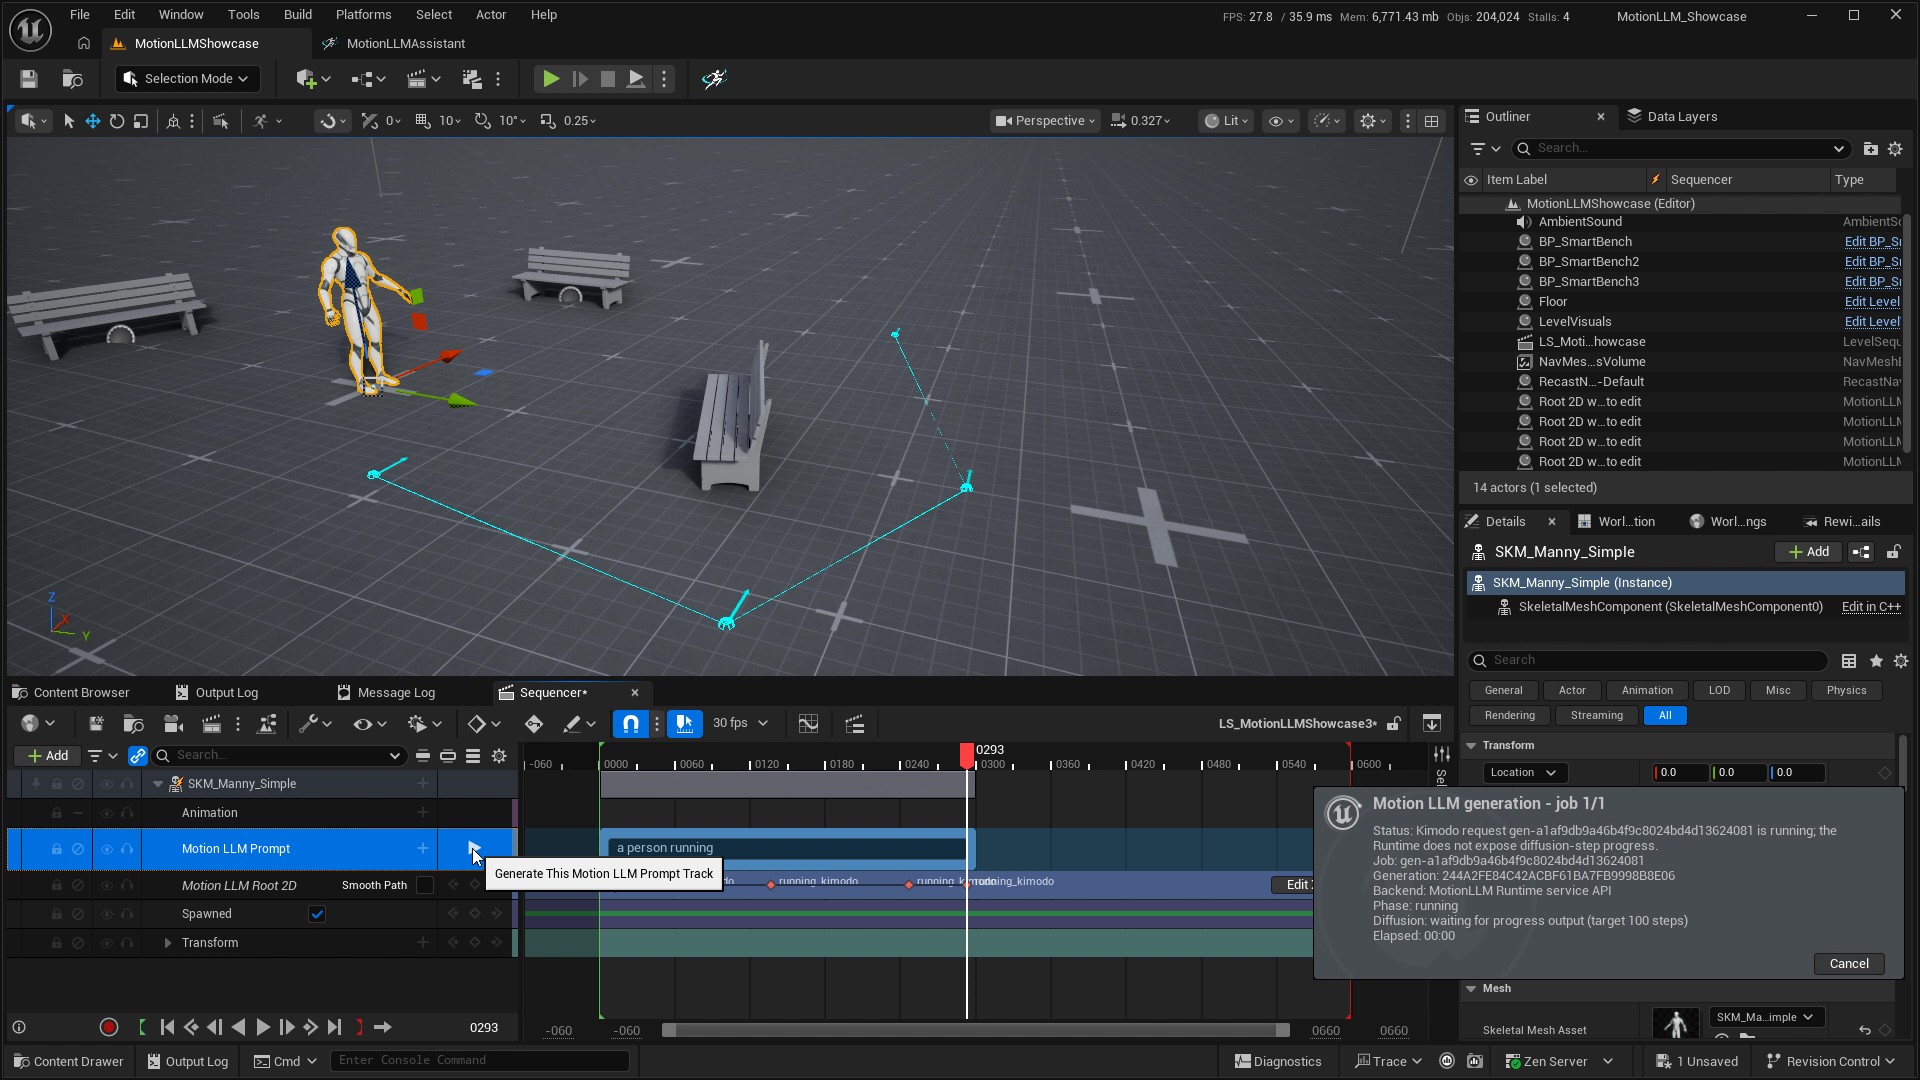
Task: Select the rotate gizmo tool
Action: click(117, 121)
